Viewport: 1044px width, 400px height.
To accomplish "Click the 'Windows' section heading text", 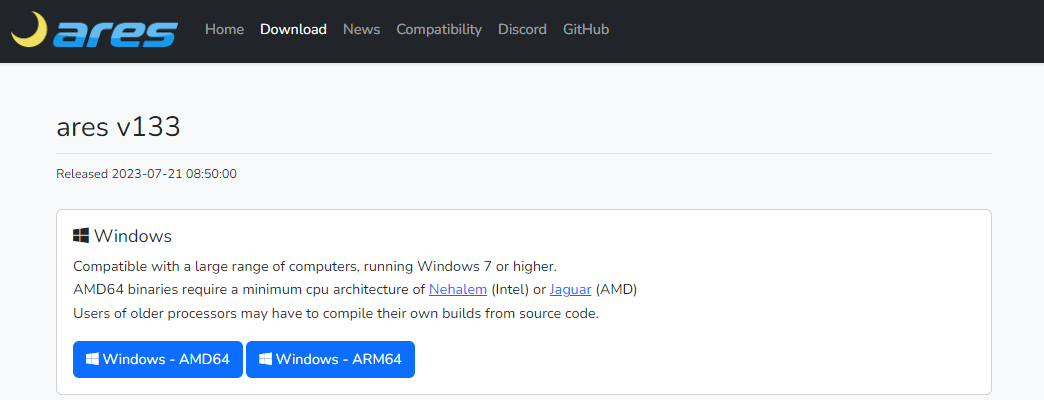I will [133, 236].
